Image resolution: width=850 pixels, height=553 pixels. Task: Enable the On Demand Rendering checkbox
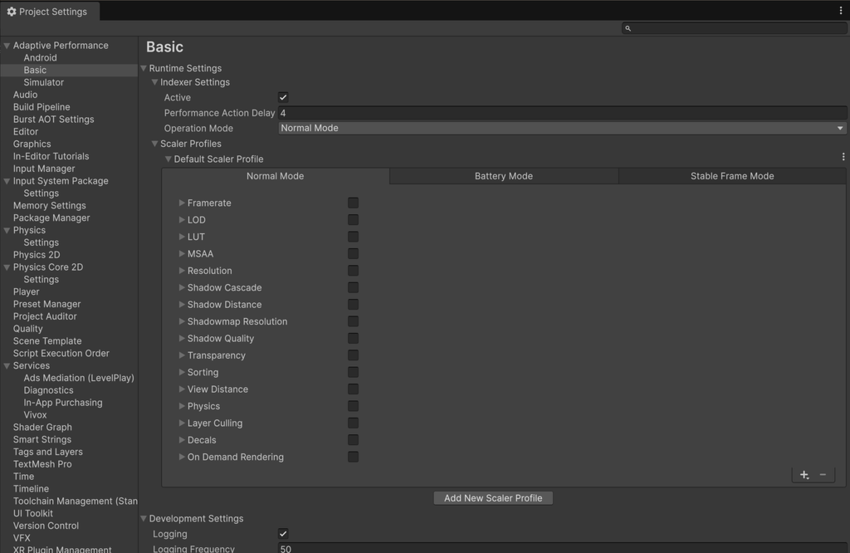[x=353, y=457]
